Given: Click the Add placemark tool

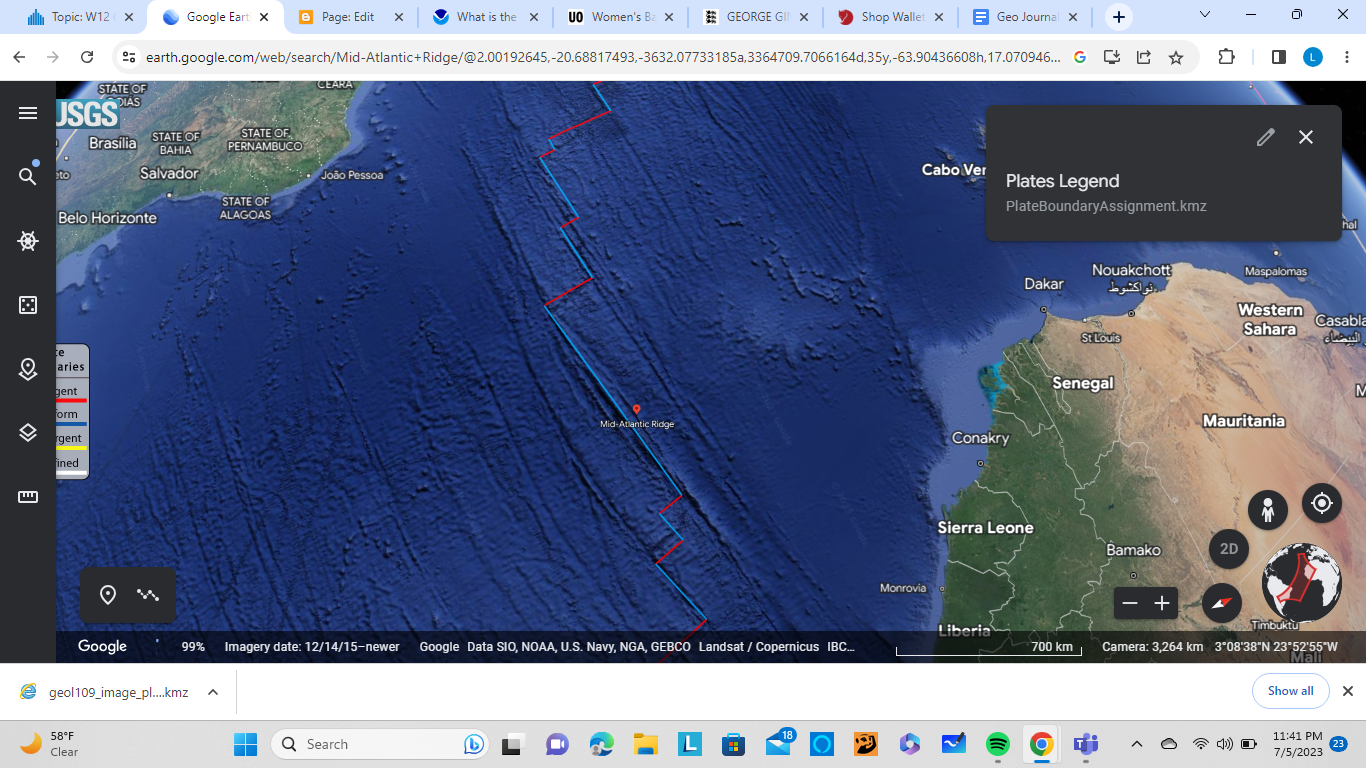Looking at the screenshot, I should coord(108,595).
